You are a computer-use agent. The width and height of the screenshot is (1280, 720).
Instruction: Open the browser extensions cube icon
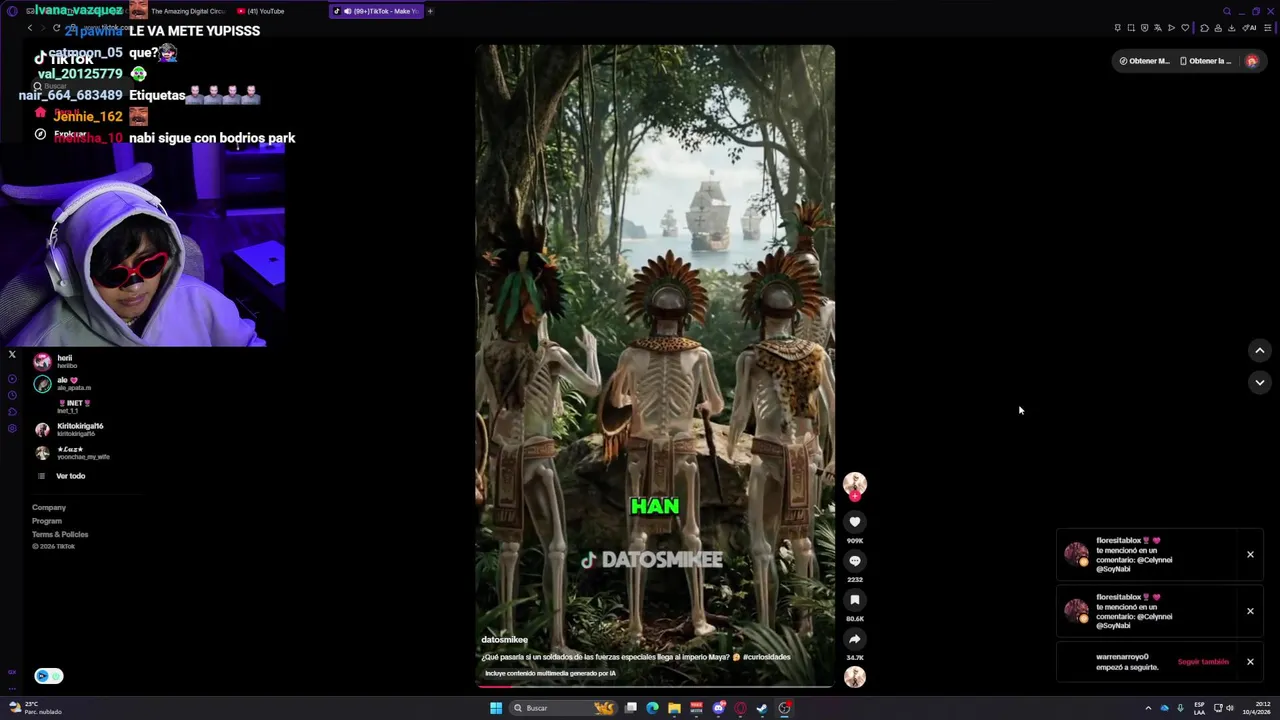[x=1204, y=28]
